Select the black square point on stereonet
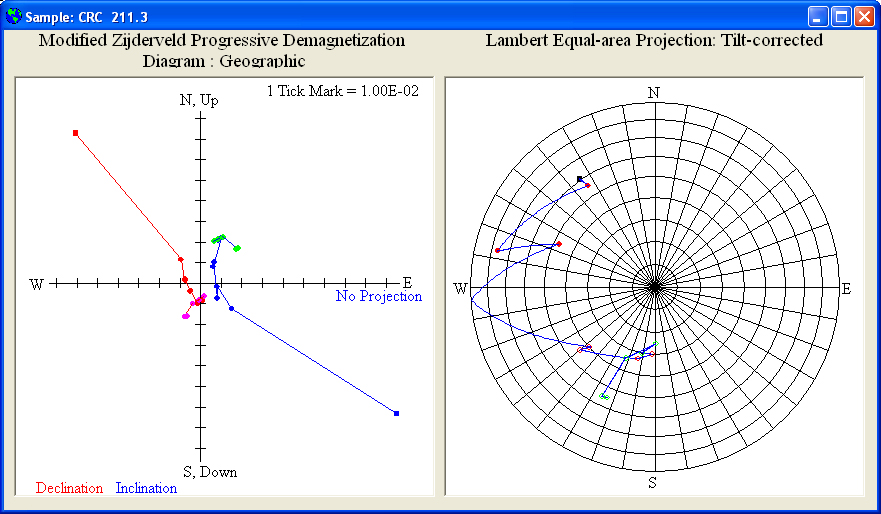The height and width of the screenshot is (514, 881). point(579,179)
